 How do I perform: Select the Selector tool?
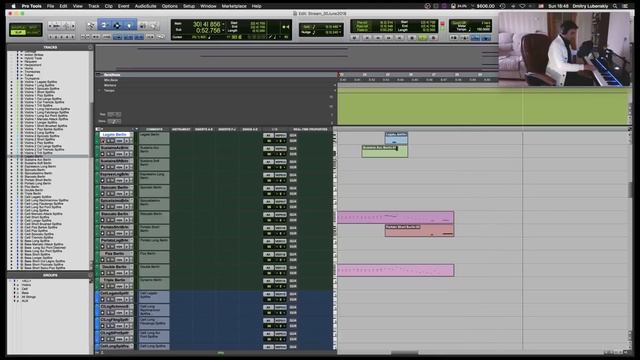[117, 26]
